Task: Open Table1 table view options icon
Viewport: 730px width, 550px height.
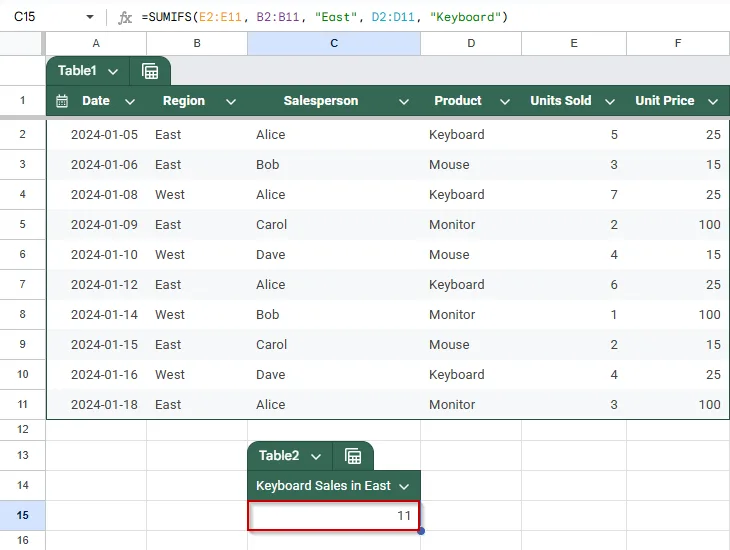Action: 150,71
